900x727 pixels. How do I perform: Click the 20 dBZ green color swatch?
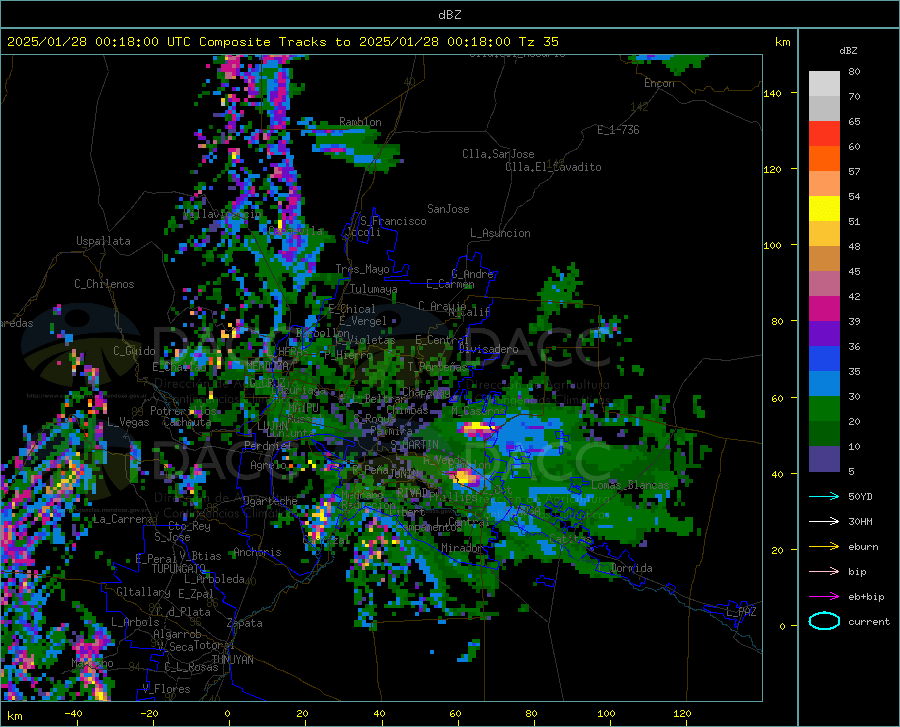coord(824,434)
